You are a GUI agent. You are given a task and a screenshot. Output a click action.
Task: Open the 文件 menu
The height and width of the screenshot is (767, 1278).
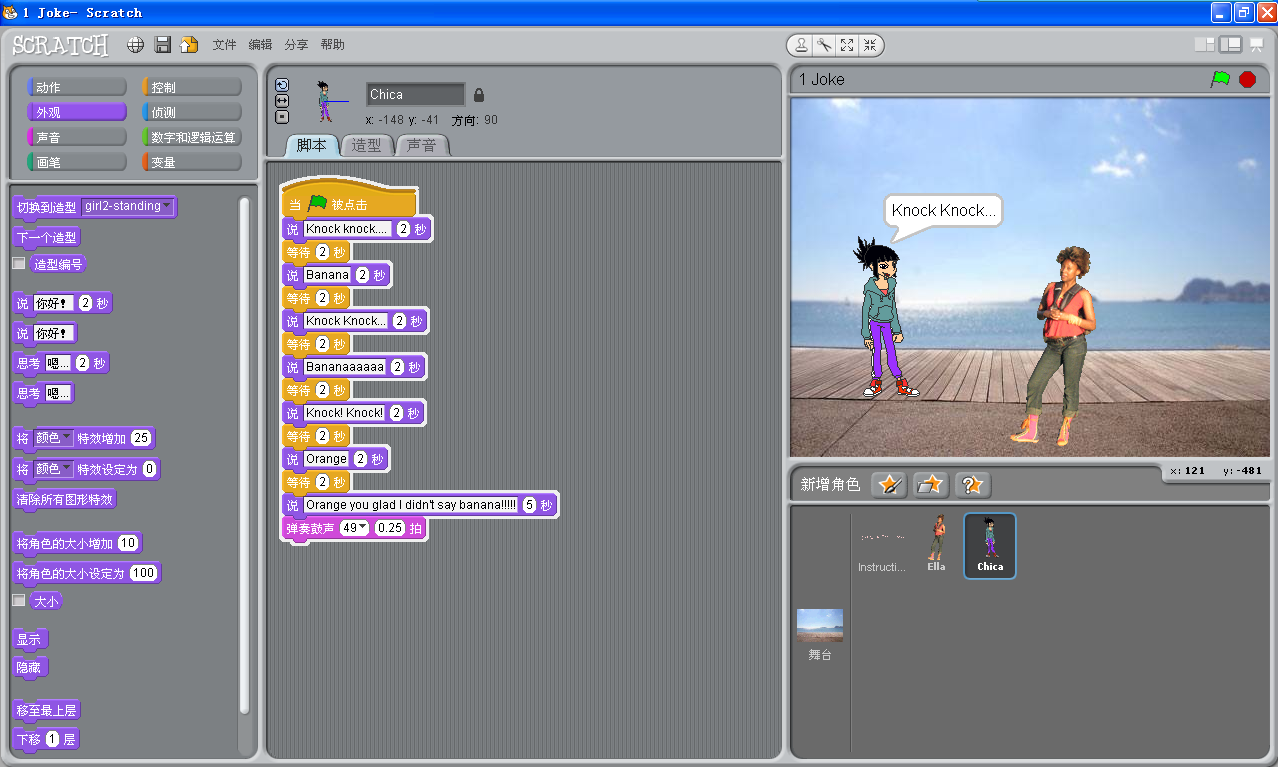coord(224,45)
